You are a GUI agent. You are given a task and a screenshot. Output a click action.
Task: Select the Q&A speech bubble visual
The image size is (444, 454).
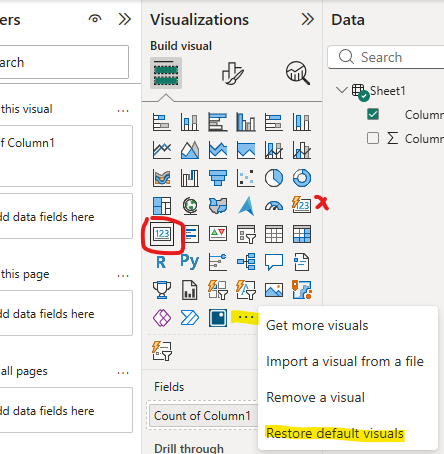[274, 262]
